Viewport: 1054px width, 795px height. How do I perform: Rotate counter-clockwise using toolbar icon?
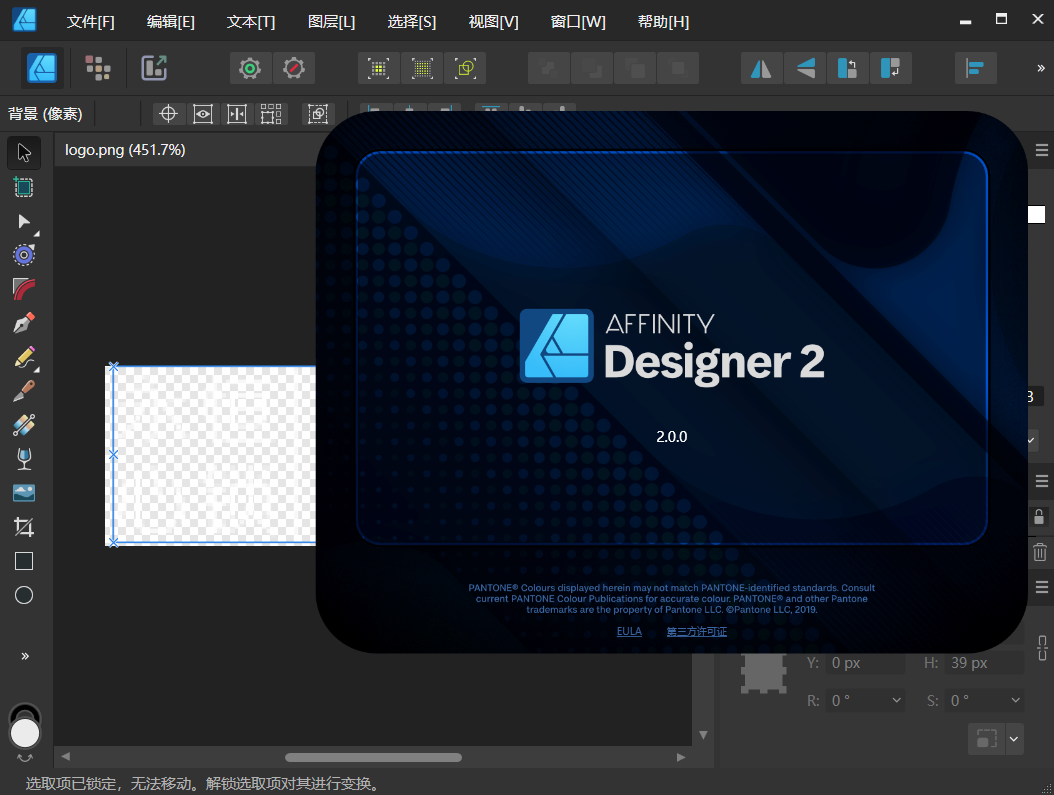(848, 68)
